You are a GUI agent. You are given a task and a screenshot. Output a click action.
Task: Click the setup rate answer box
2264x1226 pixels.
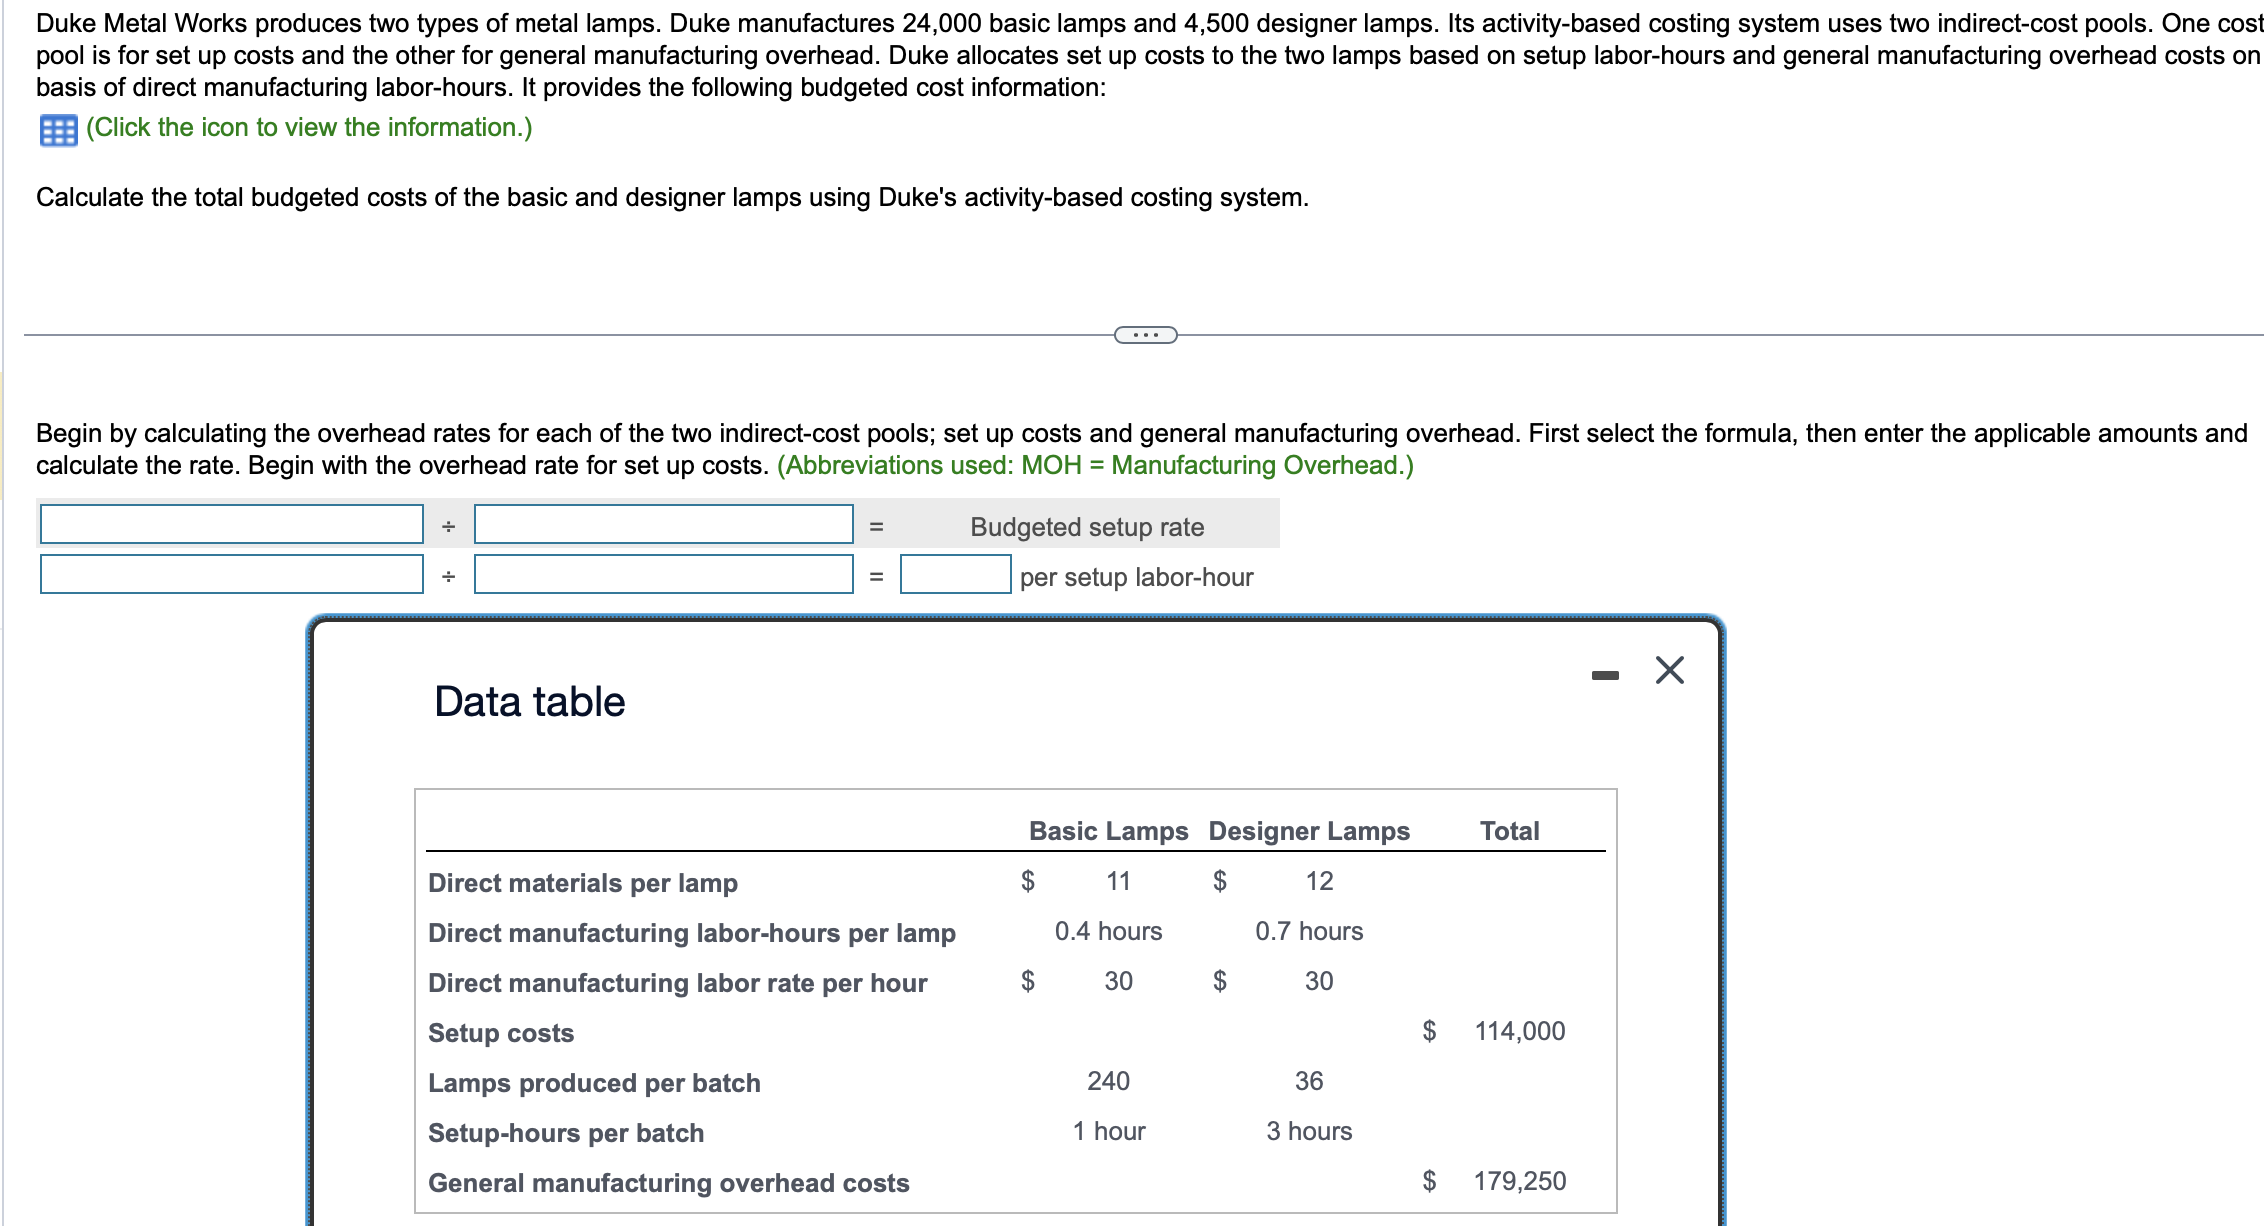pos(955,577)
